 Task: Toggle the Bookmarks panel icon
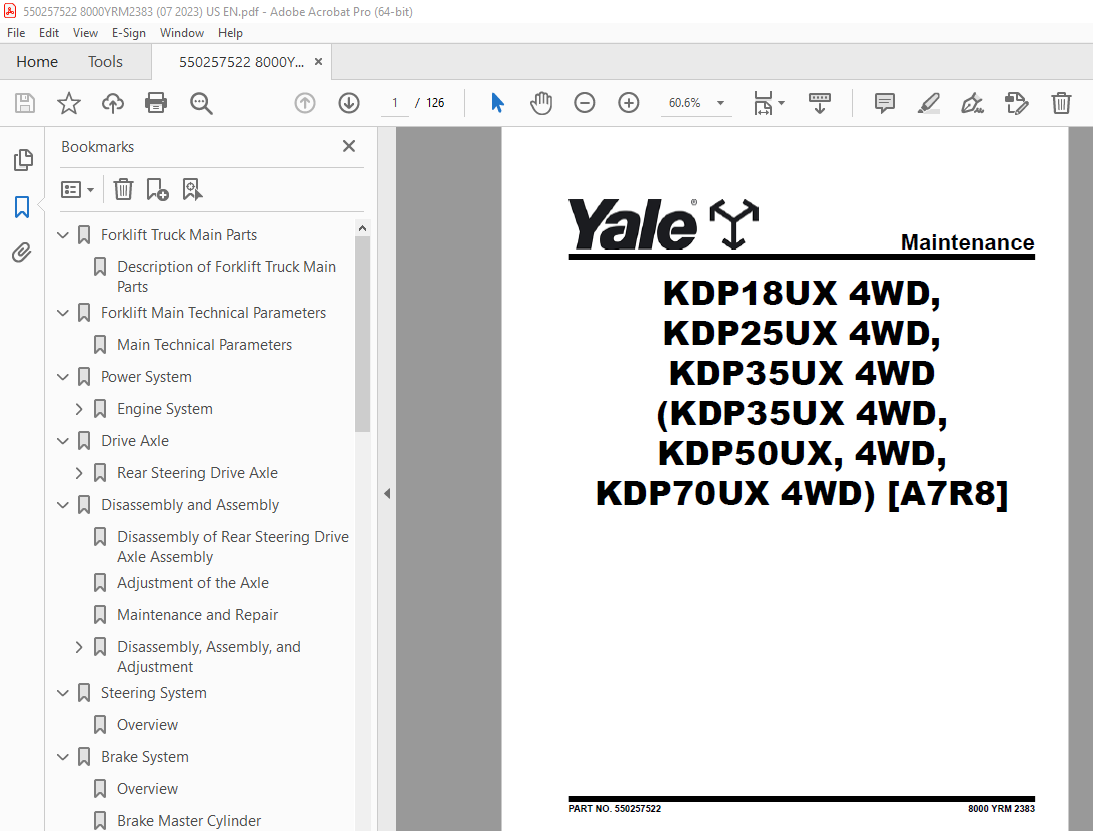click(22, 206)
